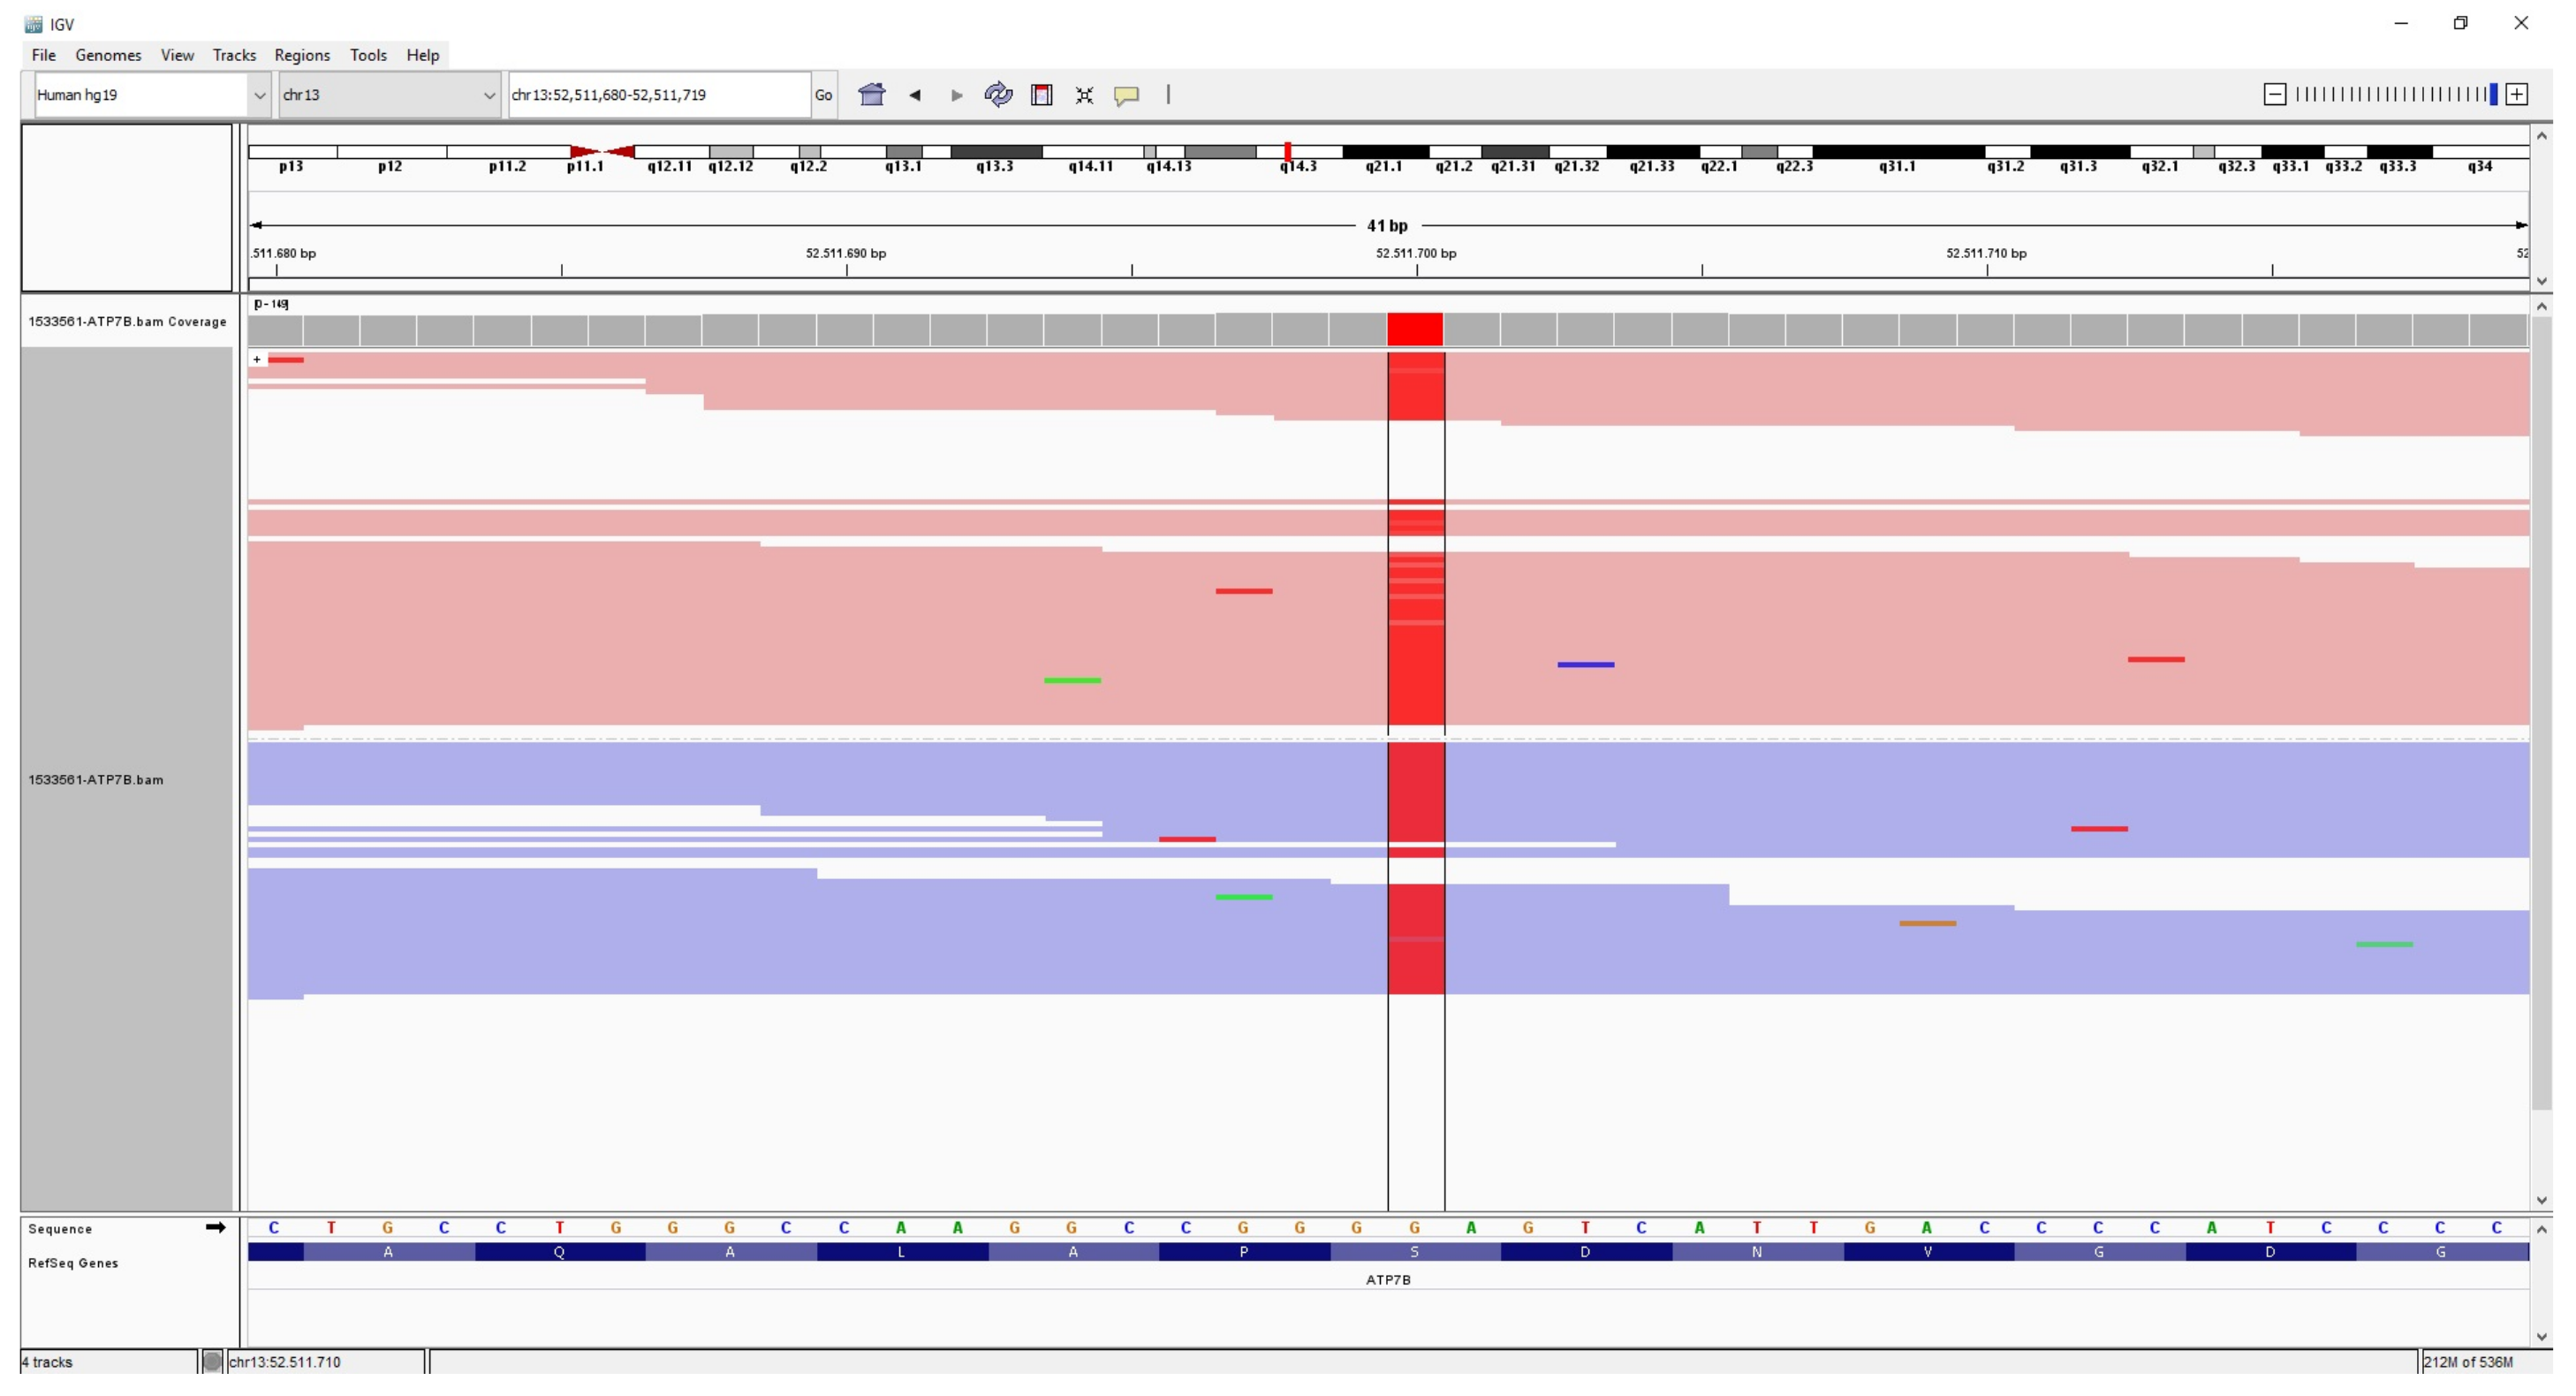Toggle the sequence strand direction arrow

[215, 1228]
